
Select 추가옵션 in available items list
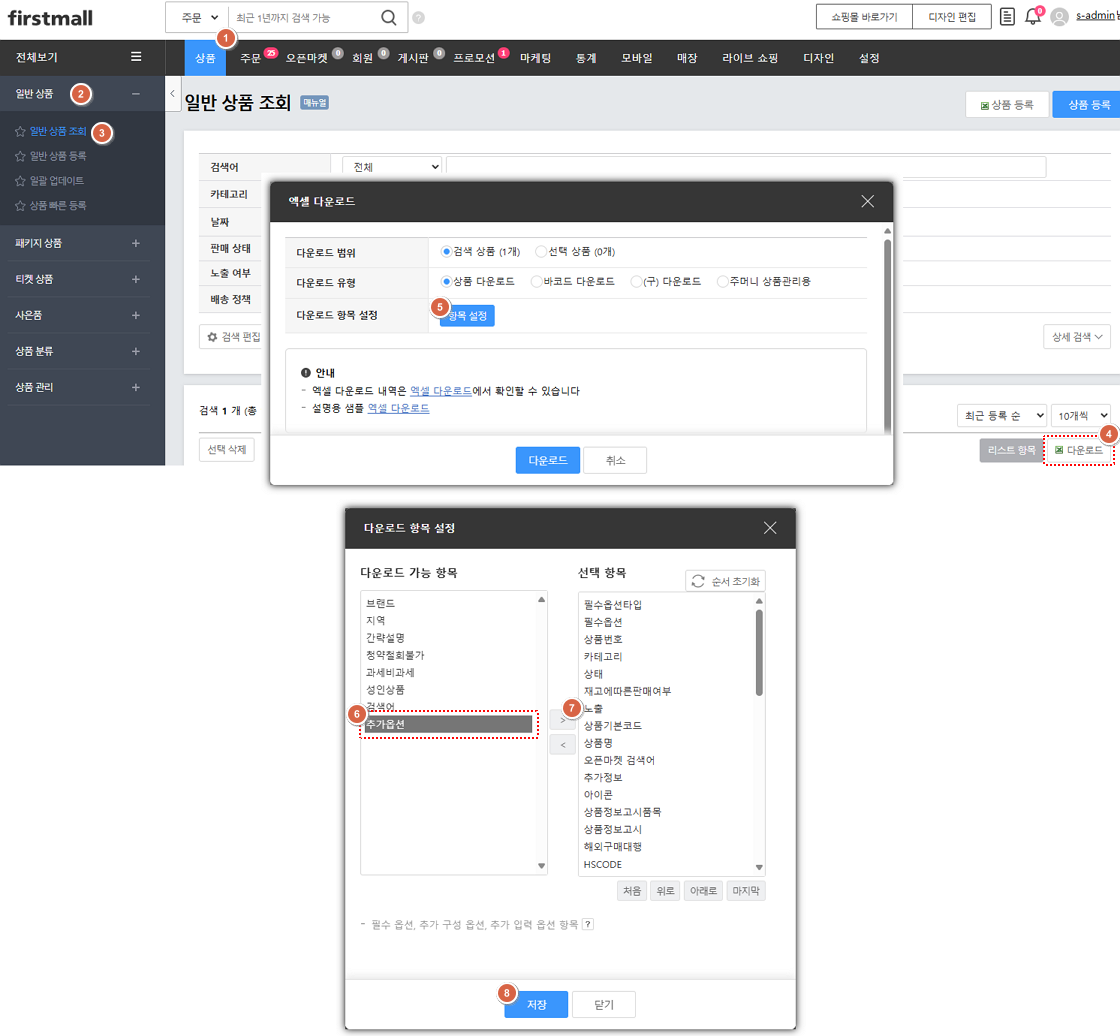[449, 724]
